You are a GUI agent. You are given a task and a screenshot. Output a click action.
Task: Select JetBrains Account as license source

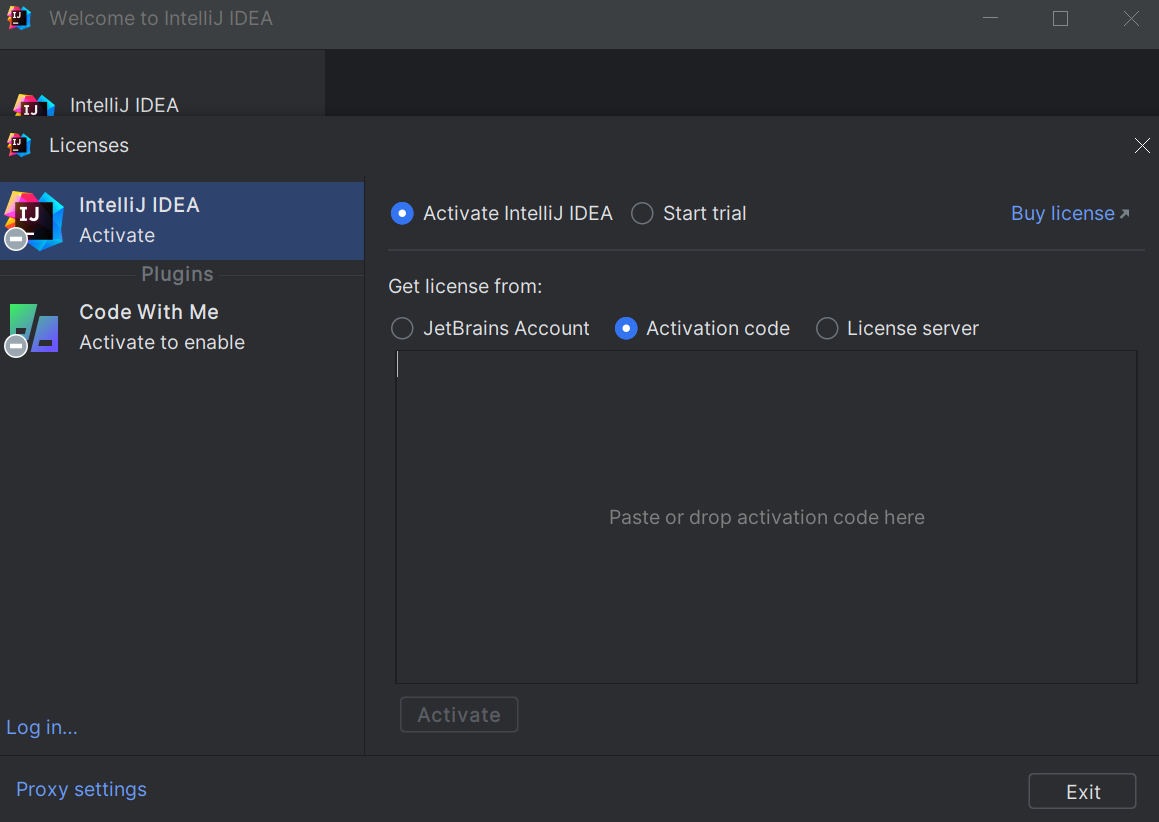click(x=402, y=328)
